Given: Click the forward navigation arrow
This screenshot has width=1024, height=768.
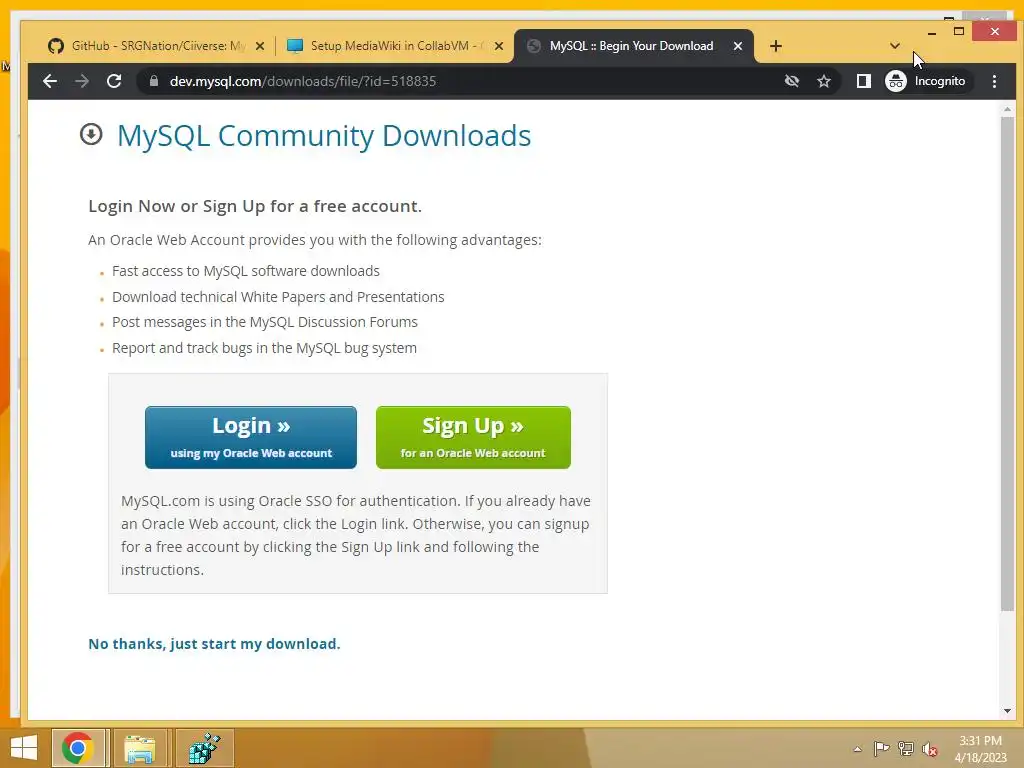Looking at the screenshot, I should point(82,81).
